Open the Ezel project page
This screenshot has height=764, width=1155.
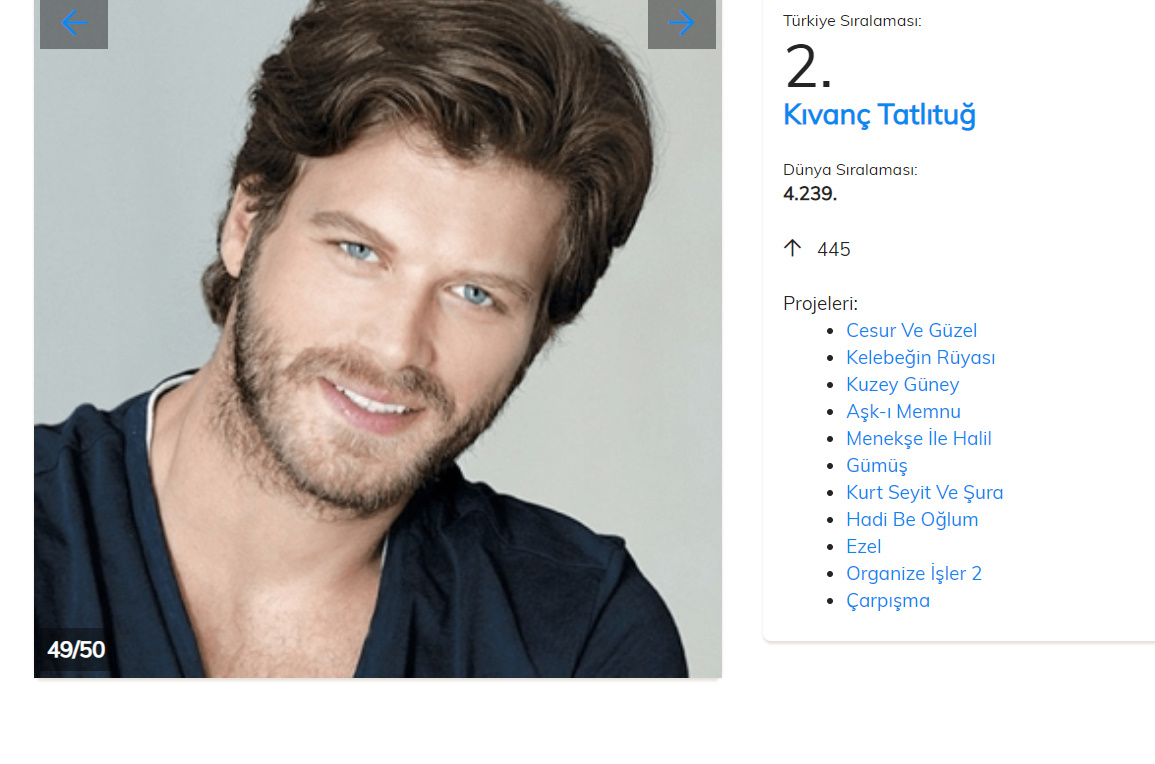click(x=863, y=547)
